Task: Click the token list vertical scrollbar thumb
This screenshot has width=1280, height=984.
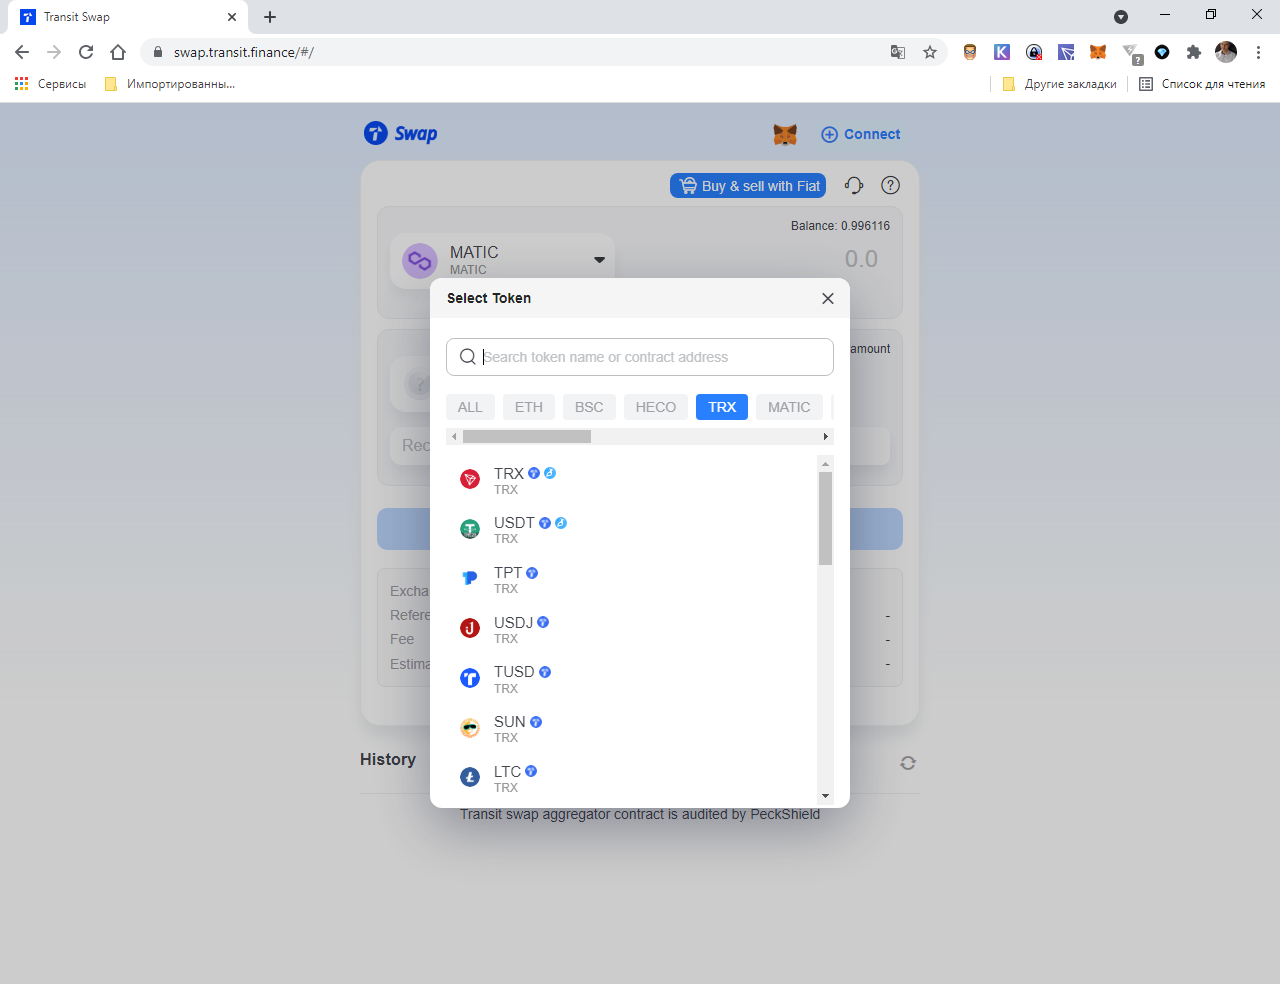Action: pyautogui.click(x=825, y=519)
